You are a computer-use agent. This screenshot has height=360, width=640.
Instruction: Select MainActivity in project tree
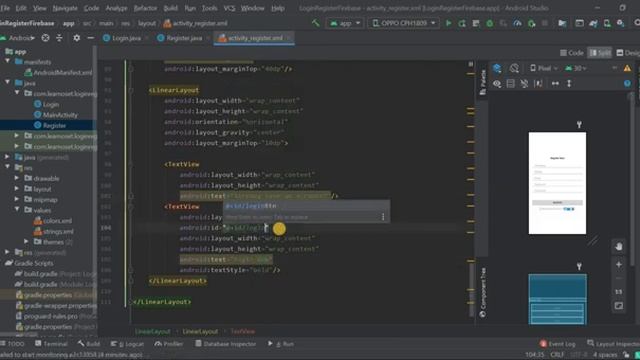tap(56, 115)
